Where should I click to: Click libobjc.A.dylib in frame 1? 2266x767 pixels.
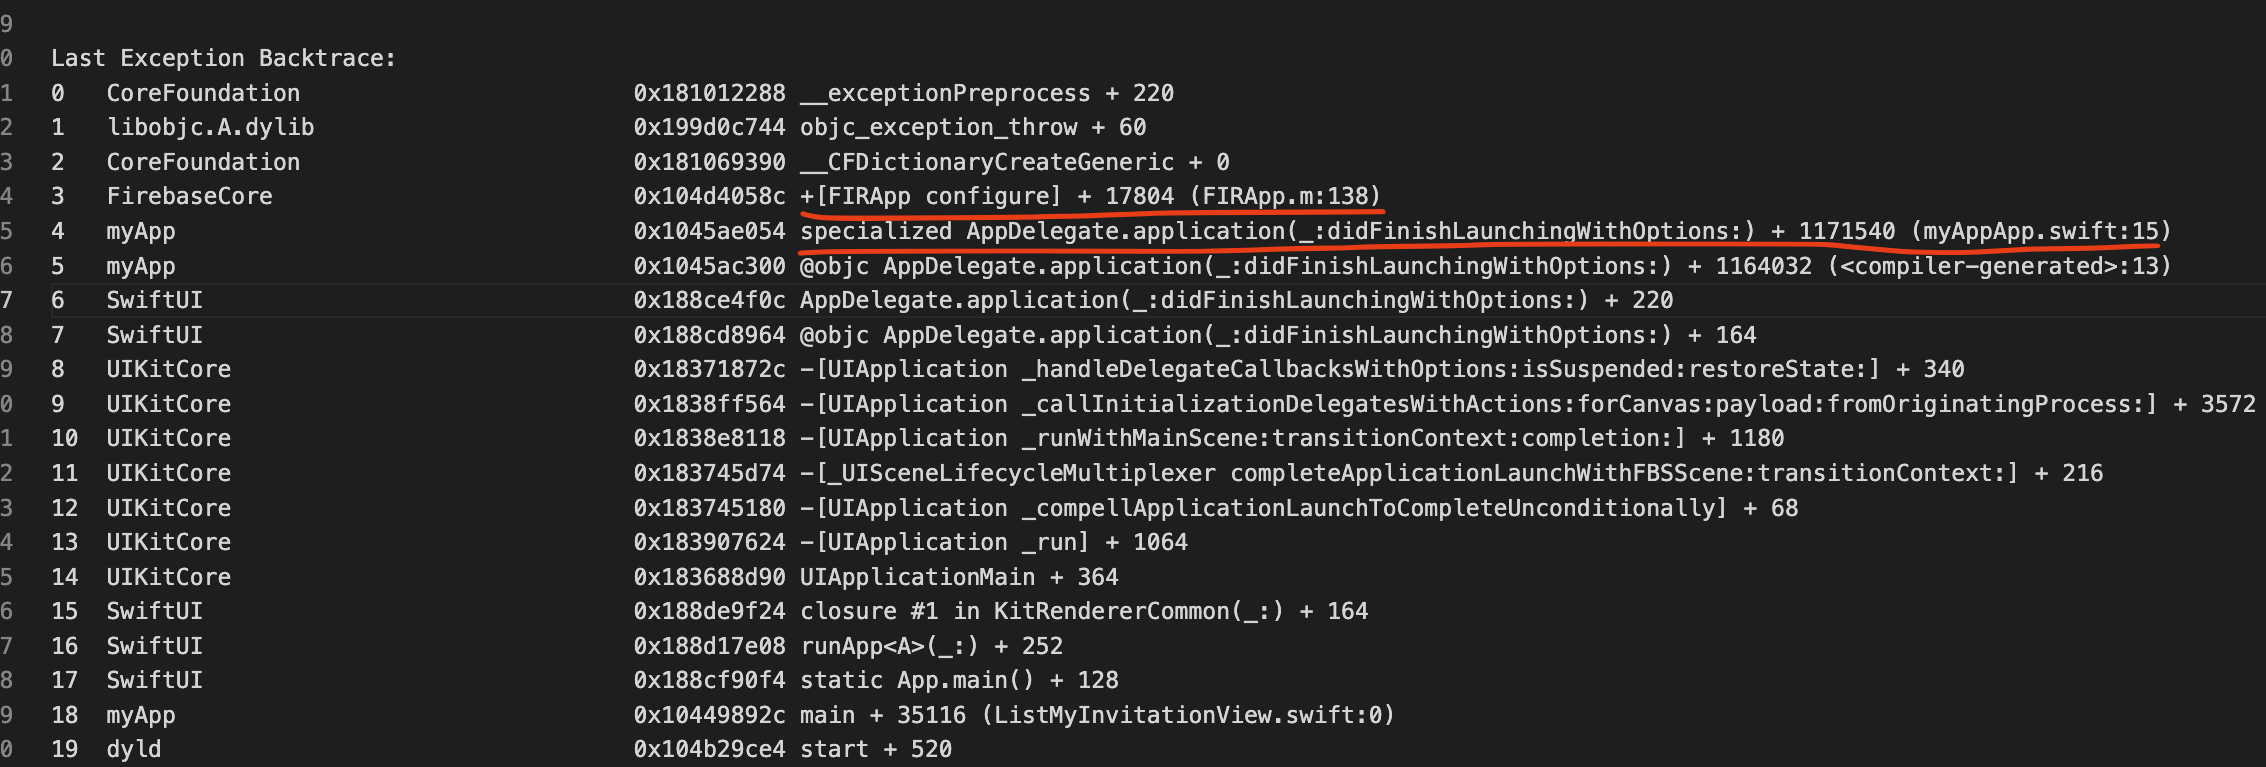[210, 127]
